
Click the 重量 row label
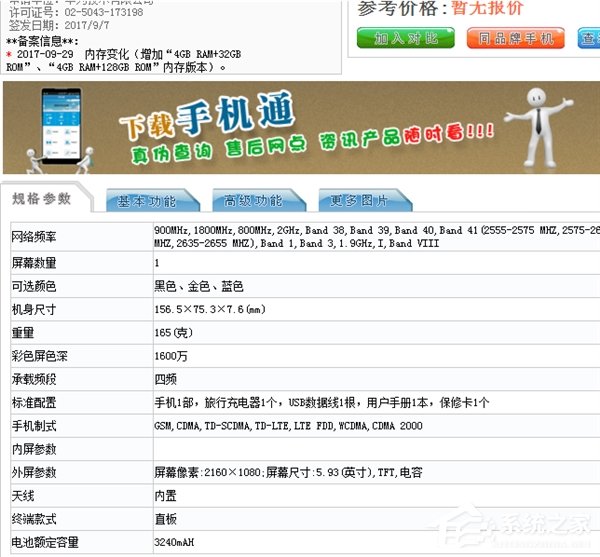[23, 333]
